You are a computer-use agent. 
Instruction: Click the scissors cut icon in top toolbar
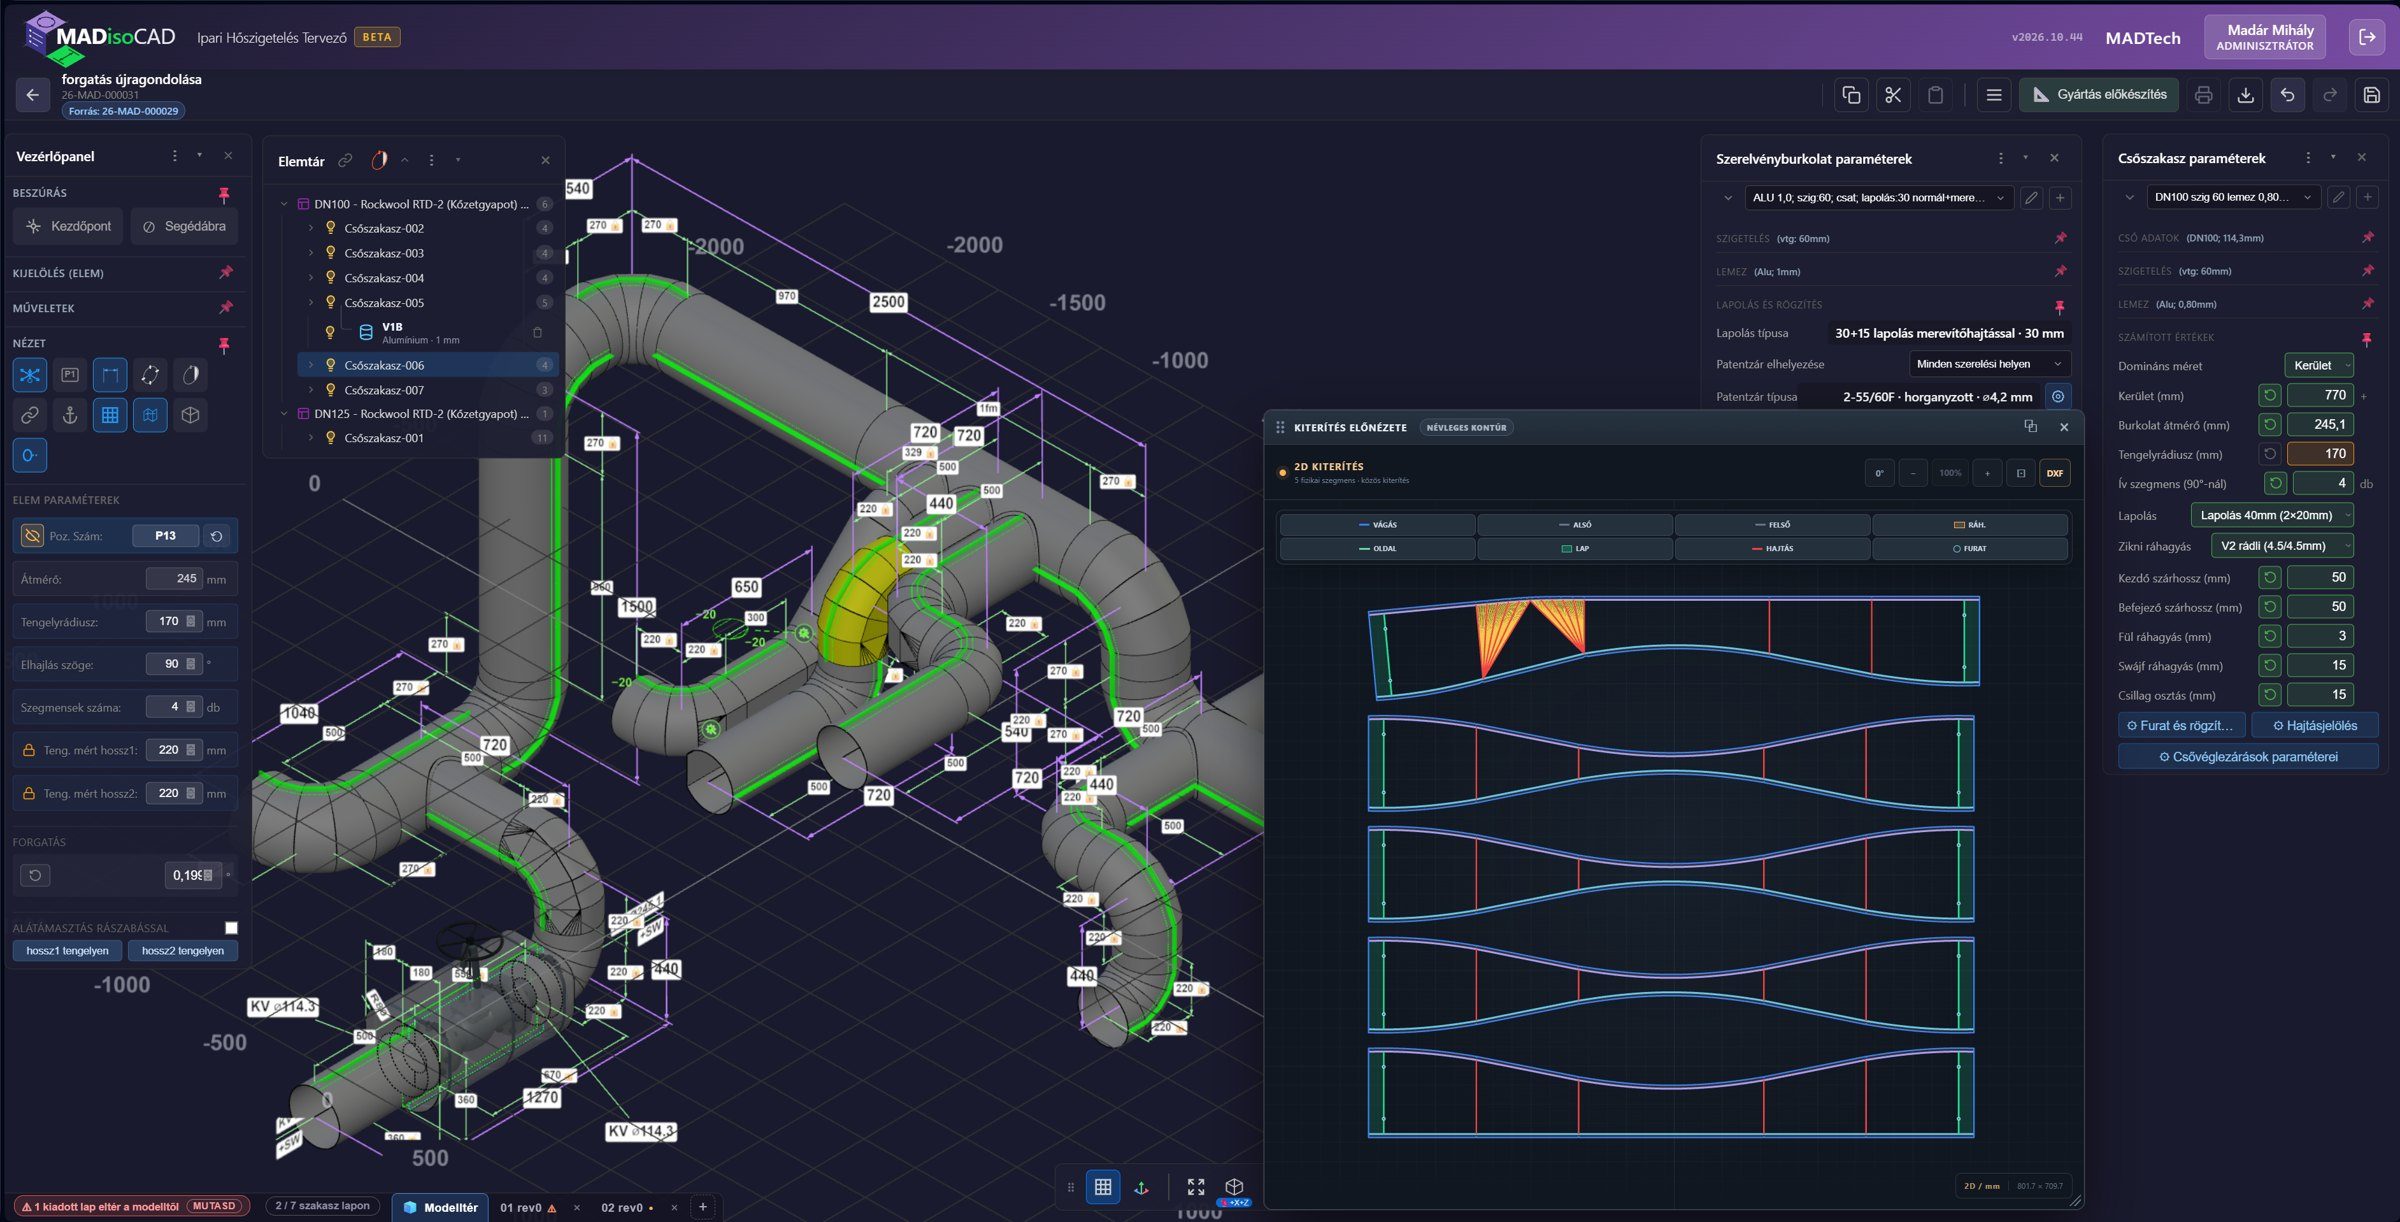pos(1893,95)
